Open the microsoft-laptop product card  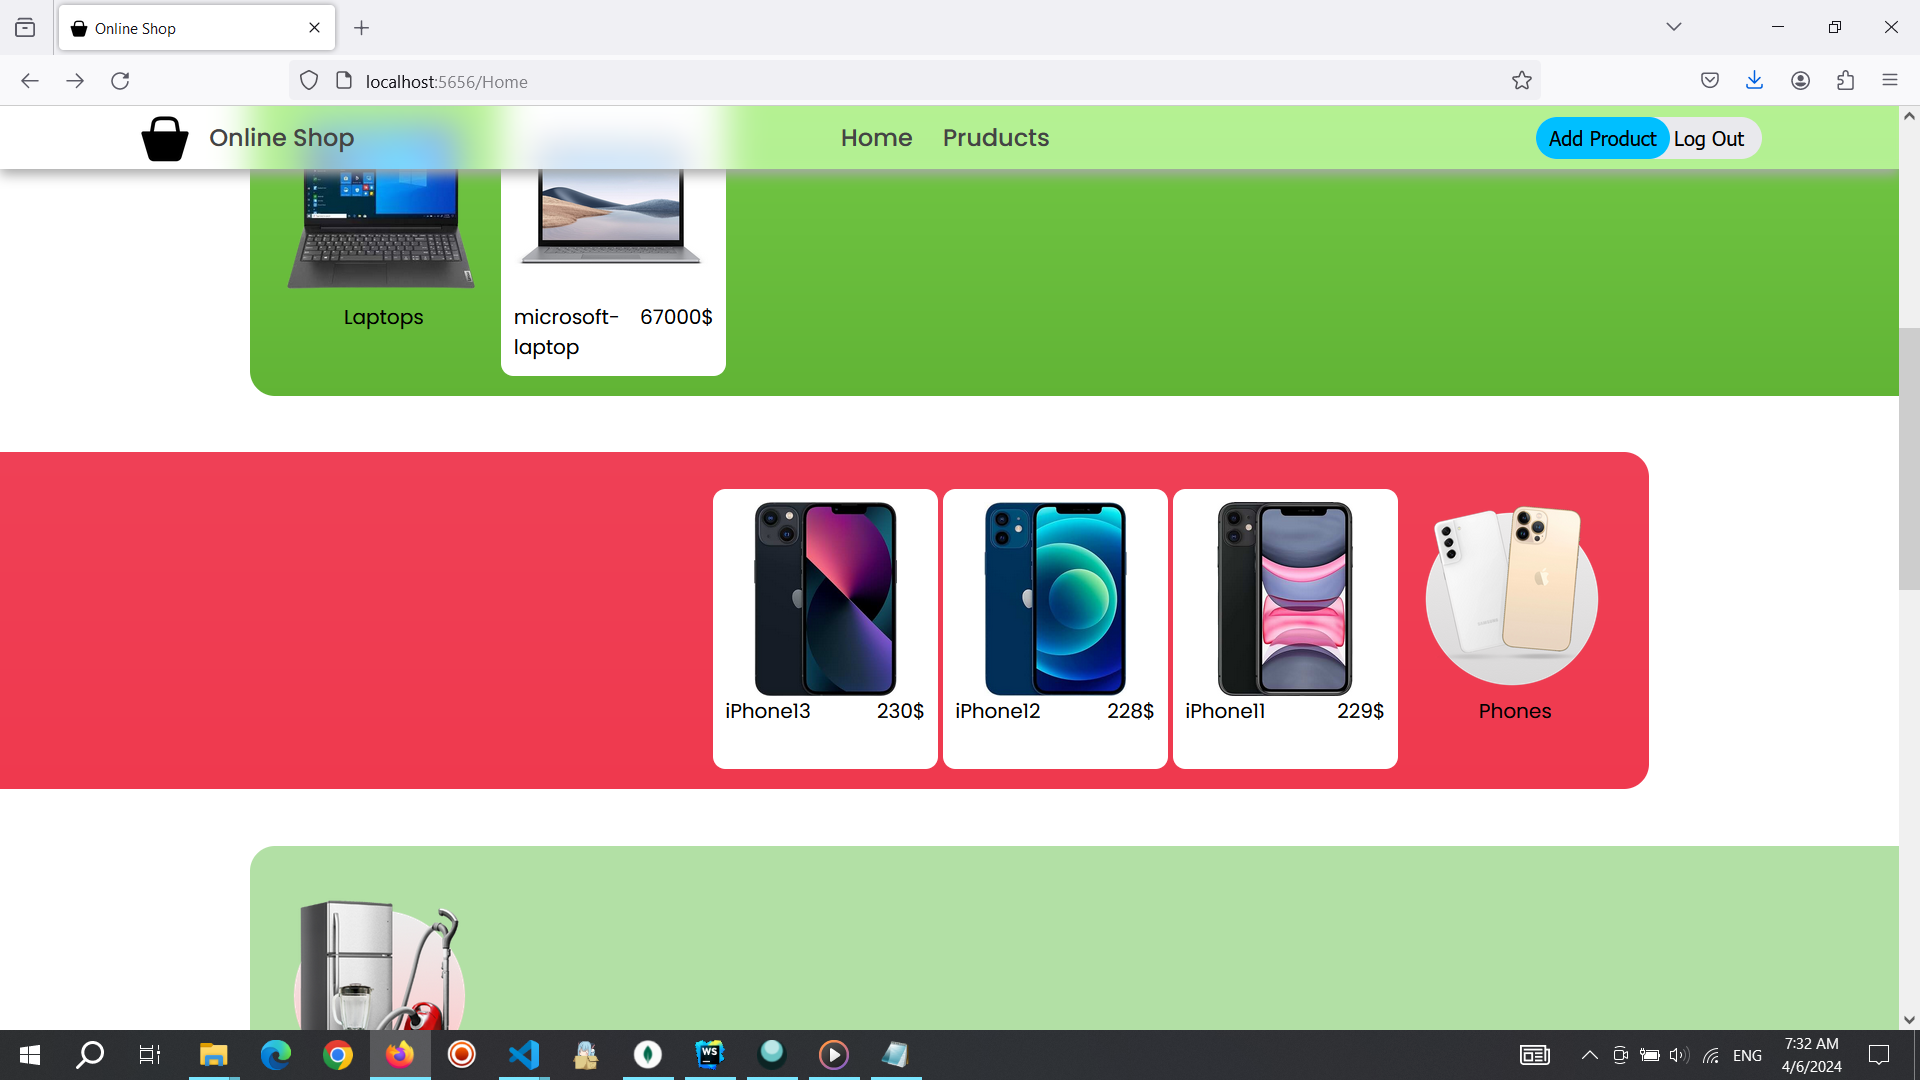coord(613,270)
